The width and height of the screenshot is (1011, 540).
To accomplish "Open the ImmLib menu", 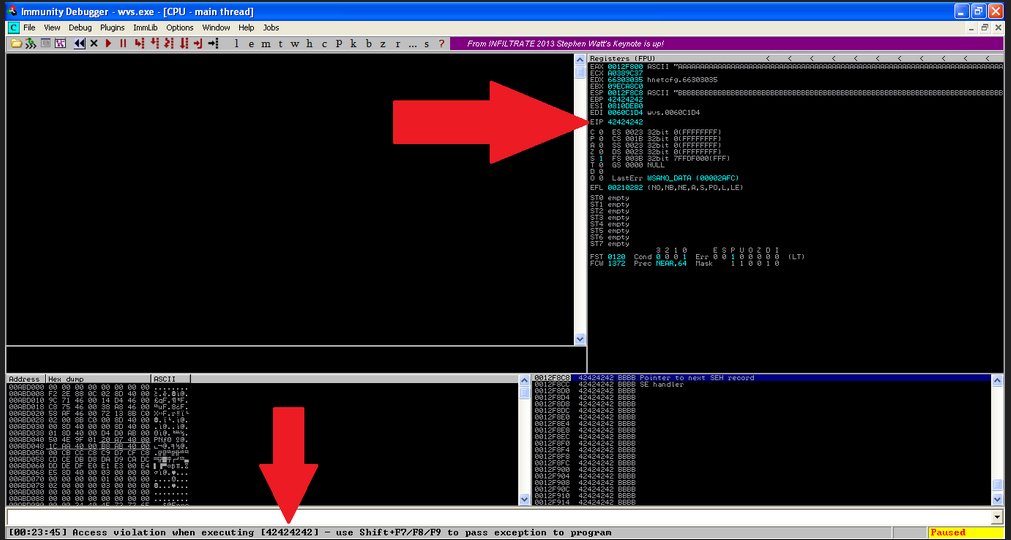I will (x=146, y=27).
